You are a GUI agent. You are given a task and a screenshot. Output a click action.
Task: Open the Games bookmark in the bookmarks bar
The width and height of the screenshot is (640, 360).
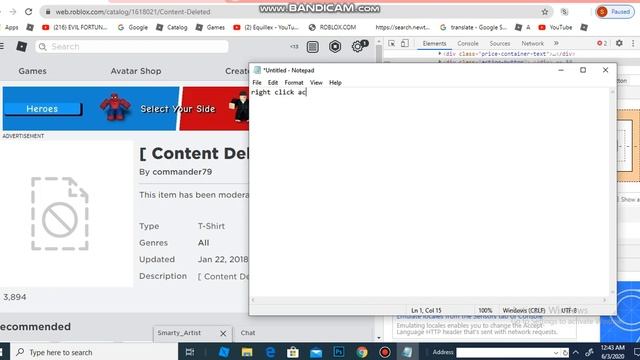pyautogui.click(x=210, y=27)
